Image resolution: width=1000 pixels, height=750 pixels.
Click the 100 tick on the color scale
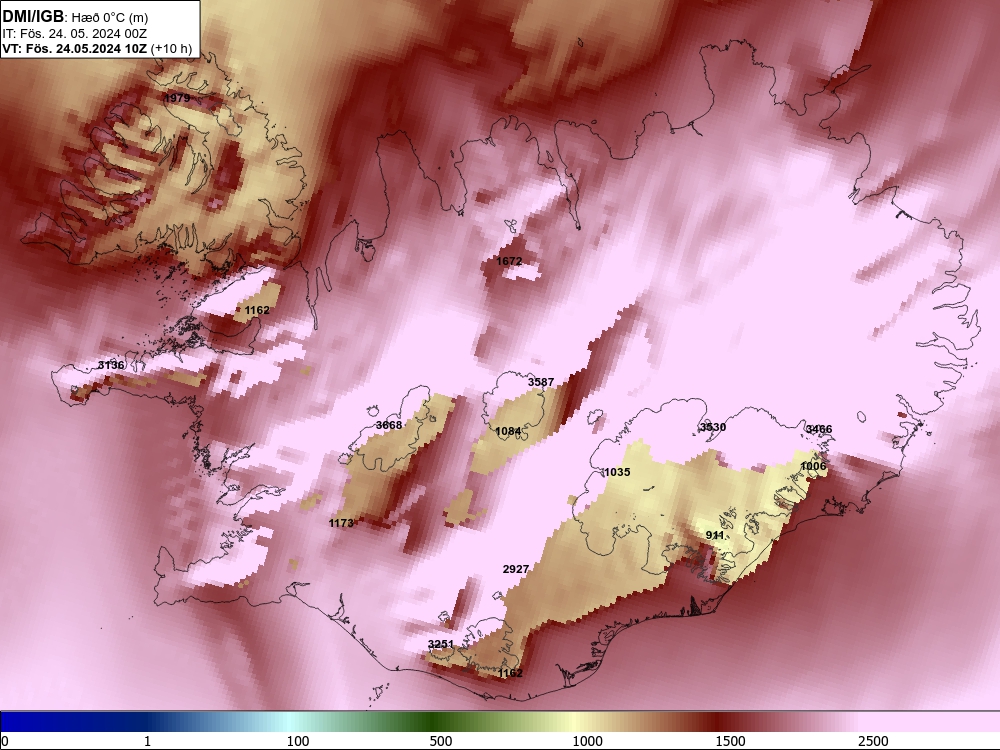pyautogui.click(x=298, y=741)
